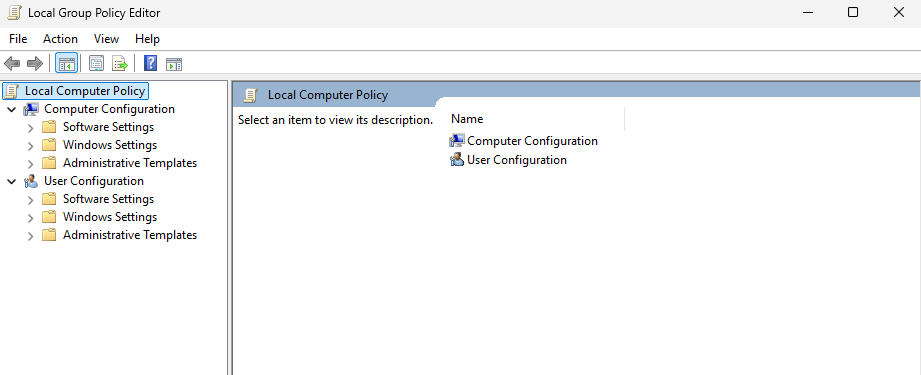Select Administrative Templates label under User Configuration
921x375 pixels.
click(x=130, y=235)
